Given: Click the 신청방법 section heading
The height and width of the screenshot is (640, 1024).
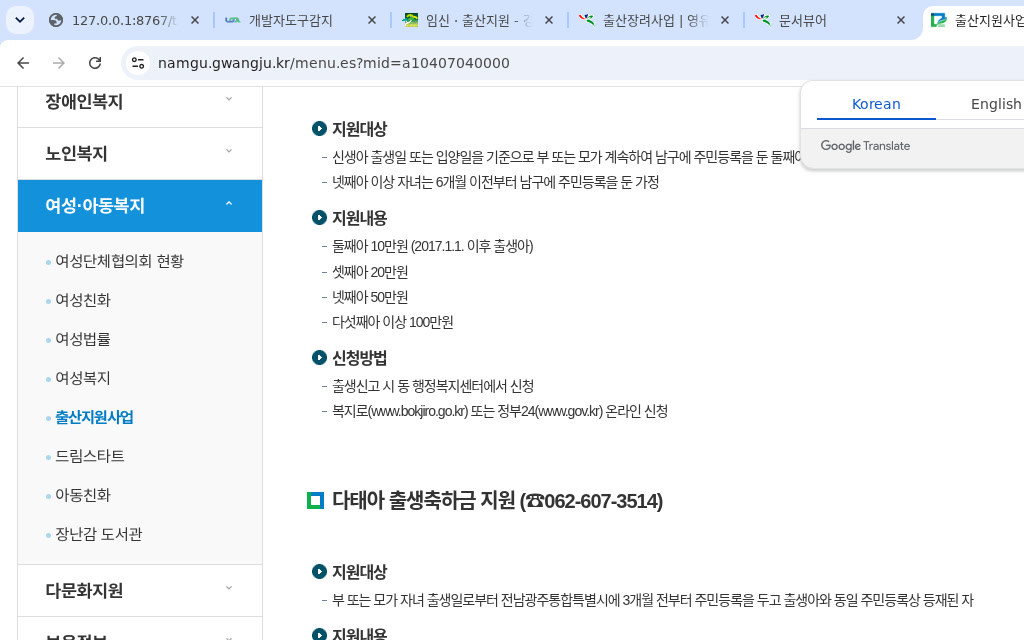Looking at the screenshot, I should [359, 358].
